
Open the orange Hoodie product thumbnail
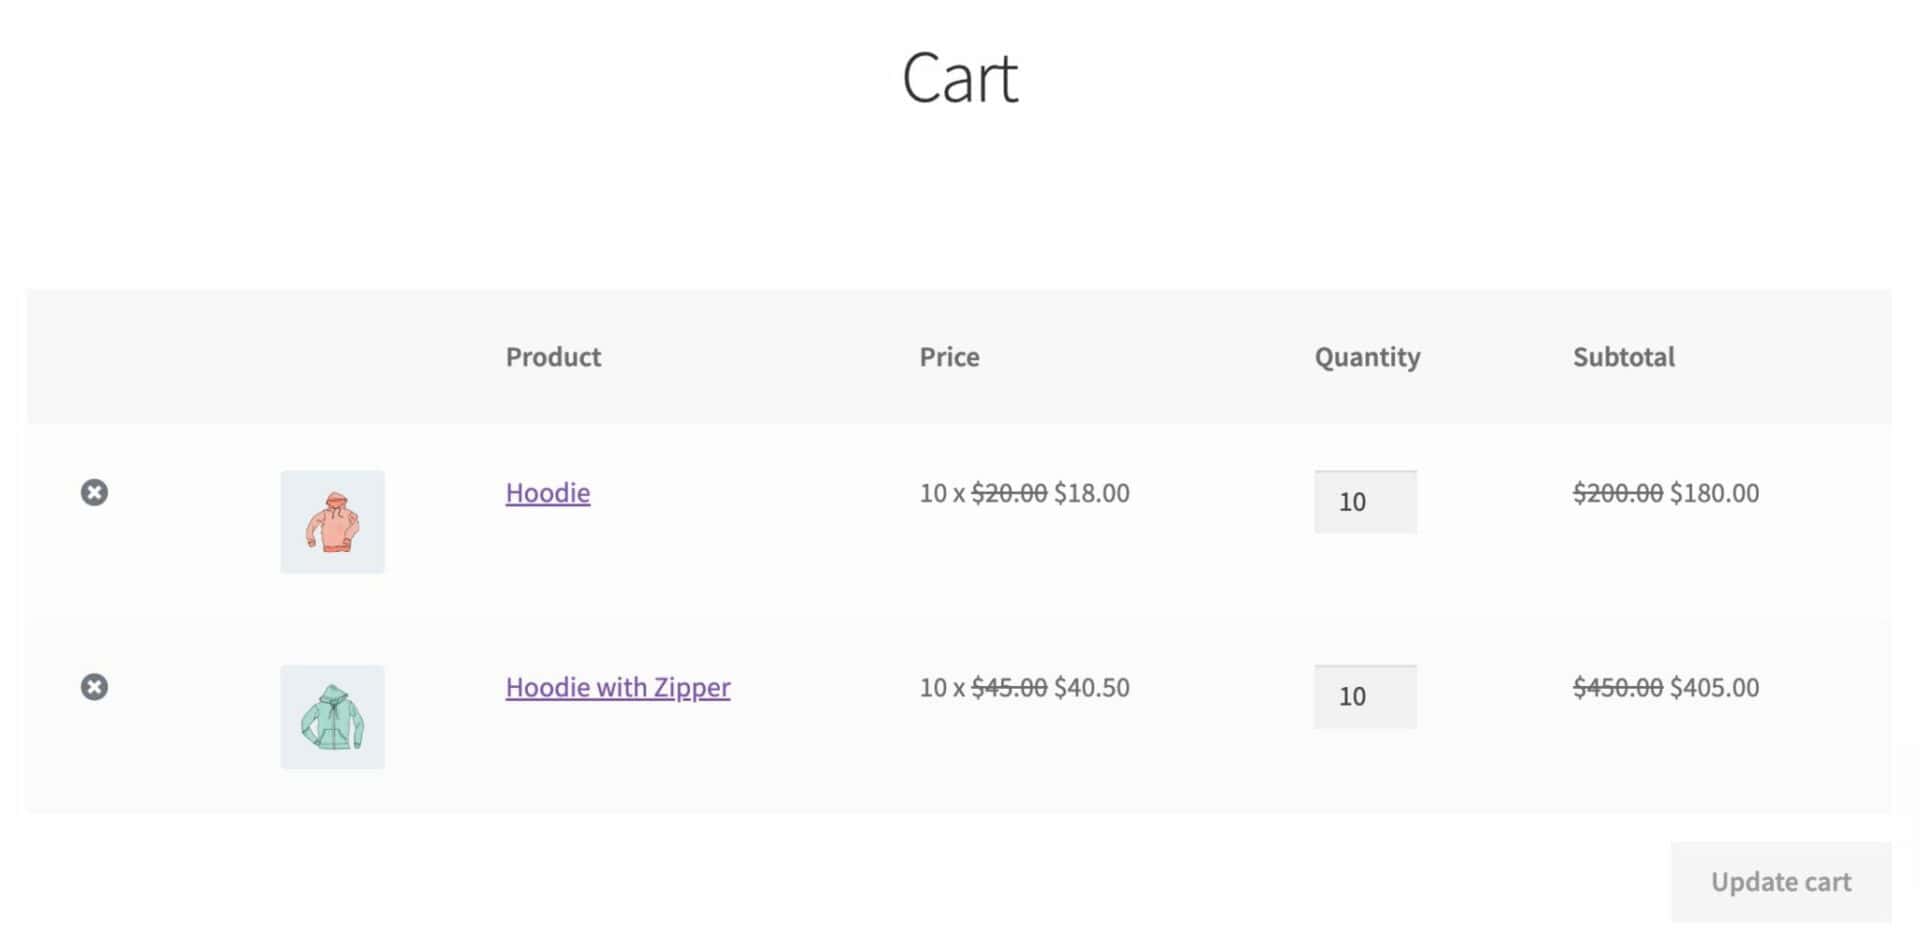(332, 522)
